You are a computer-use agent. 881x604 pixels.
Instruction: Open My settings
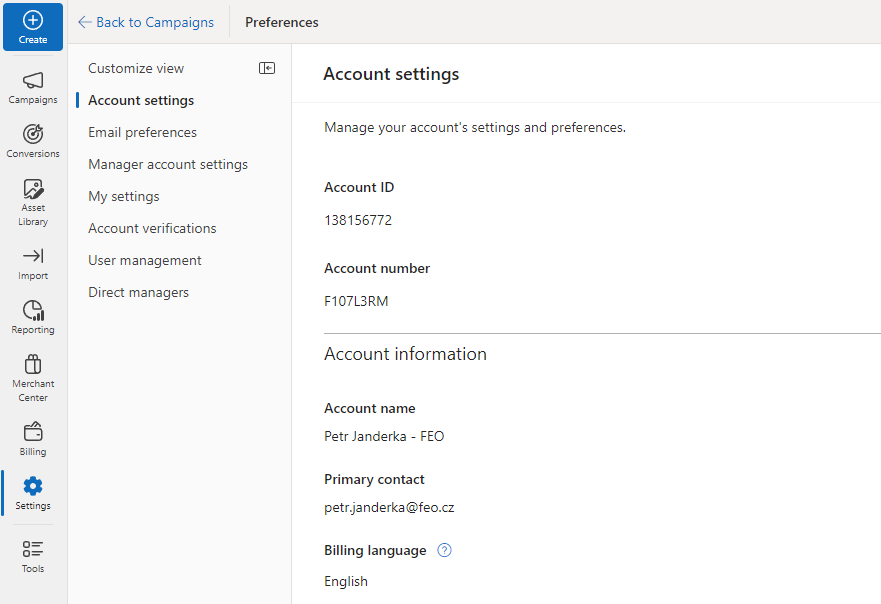[x=124, y=196]
